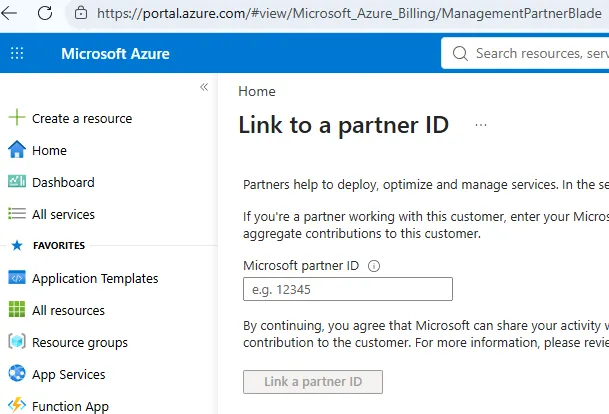Click the search magnifier icon
The height and width of the screenshot is (414, 609).
point(460,53)
